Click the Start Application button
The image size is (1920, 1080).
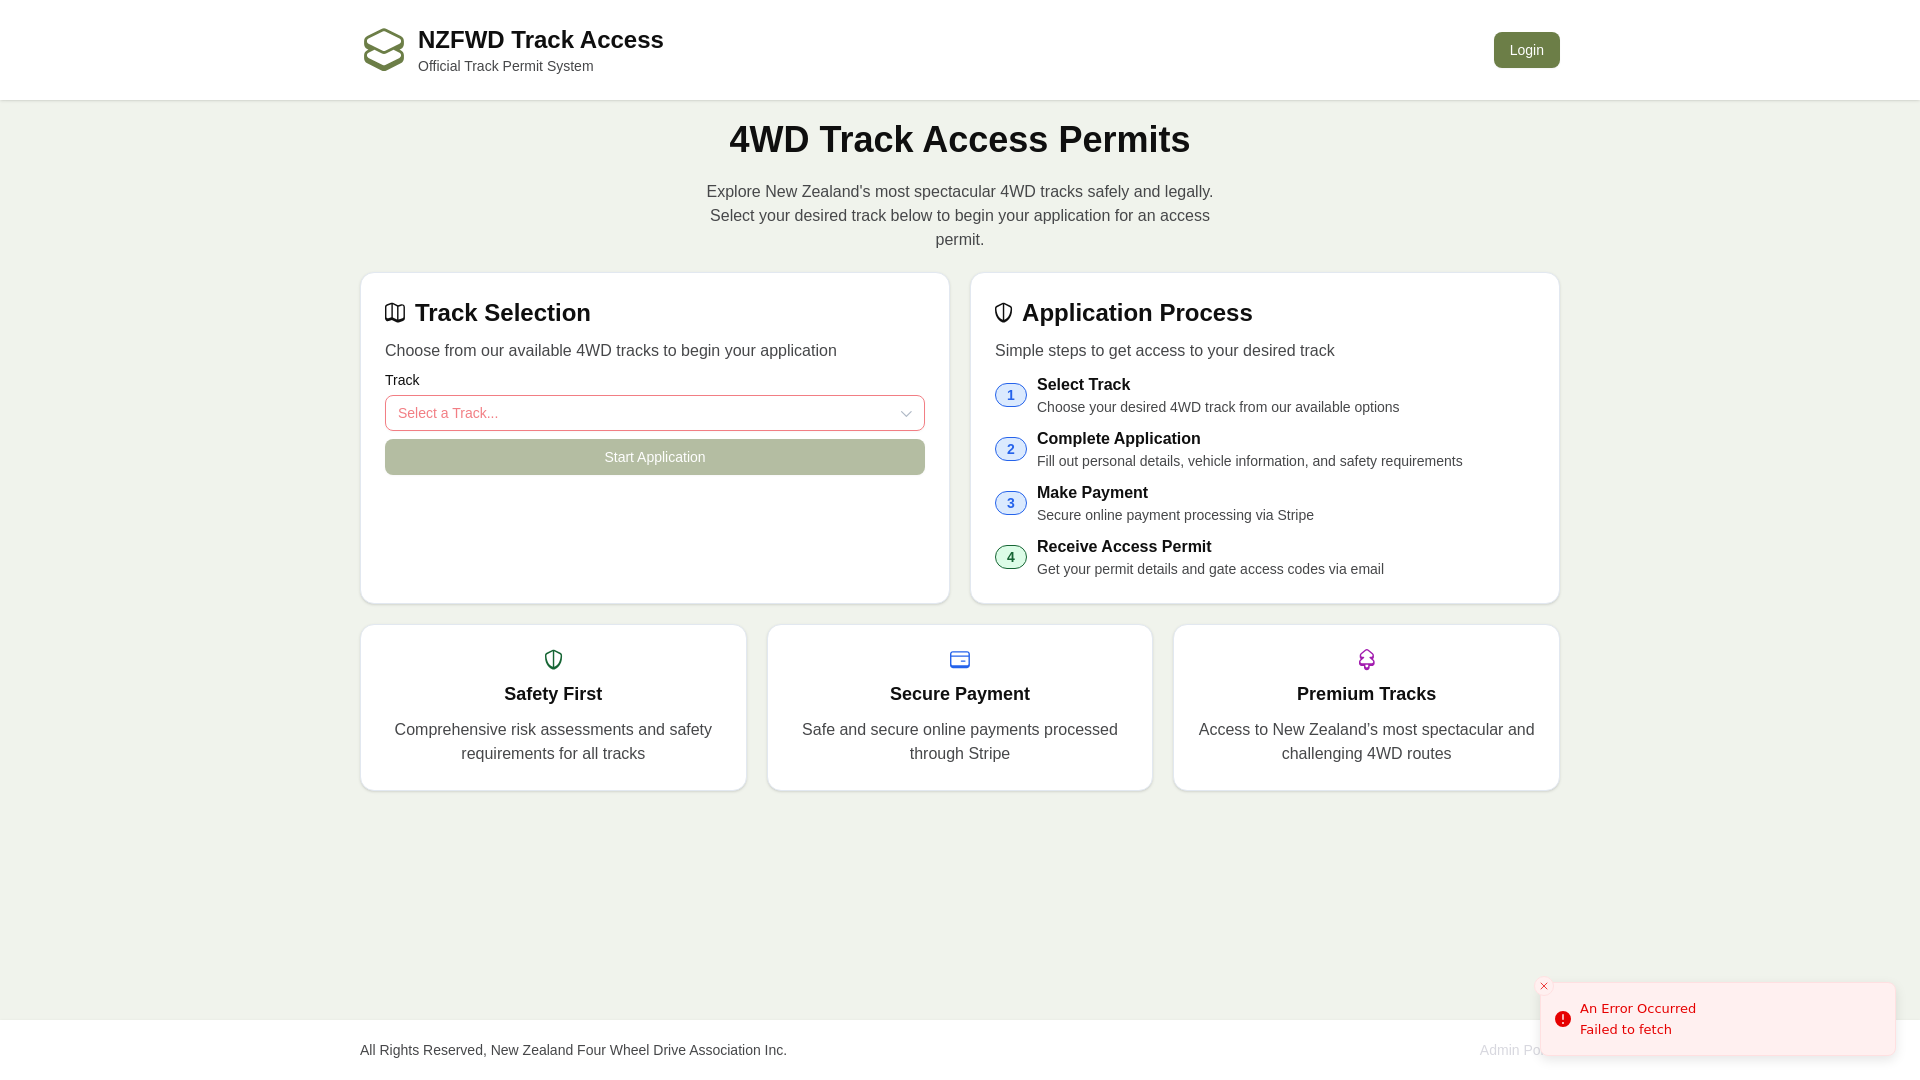coord(655,457)
